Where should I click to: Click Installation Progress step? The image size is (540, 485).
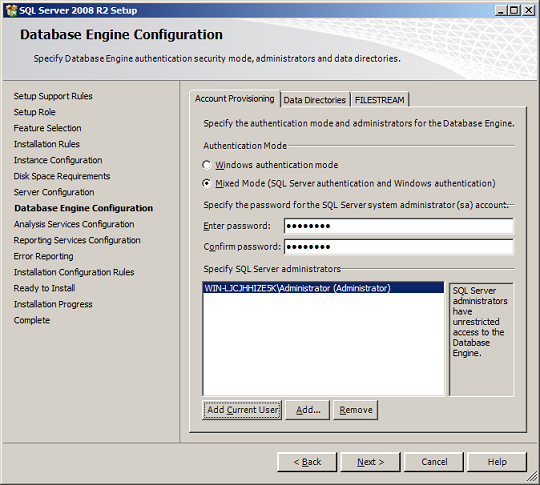pyautogui.click(x=53, y=304)
